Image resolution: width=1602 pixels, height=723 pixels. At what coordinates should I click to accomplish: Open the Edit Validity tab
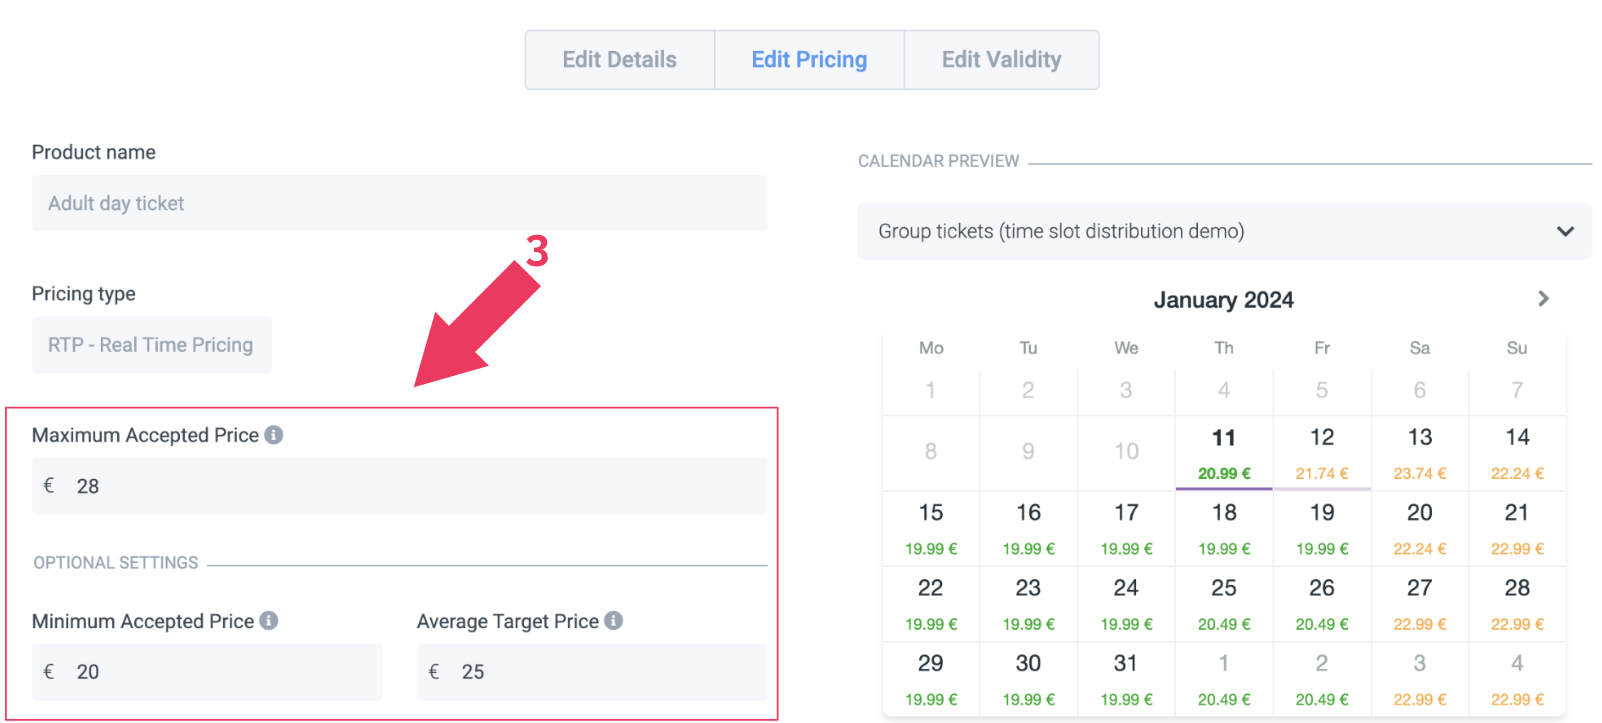coord(1001,60)
